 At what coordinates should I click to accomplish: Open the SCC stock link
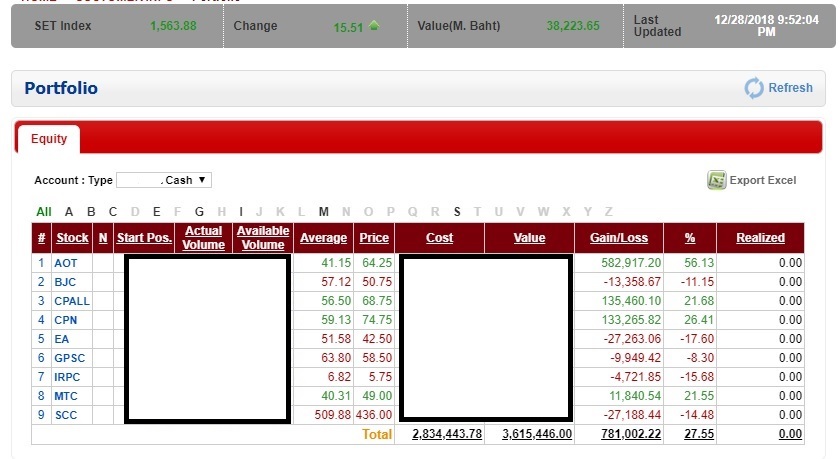65,415
